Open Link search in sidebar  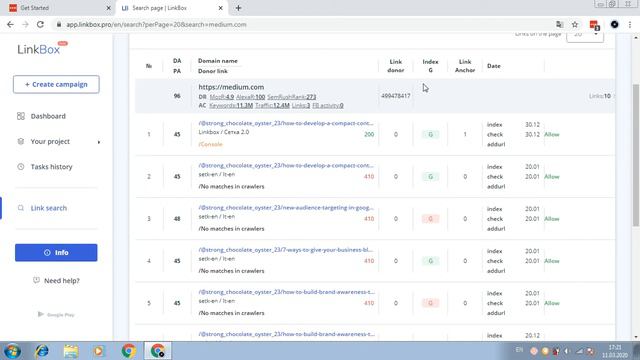[49, 208]
